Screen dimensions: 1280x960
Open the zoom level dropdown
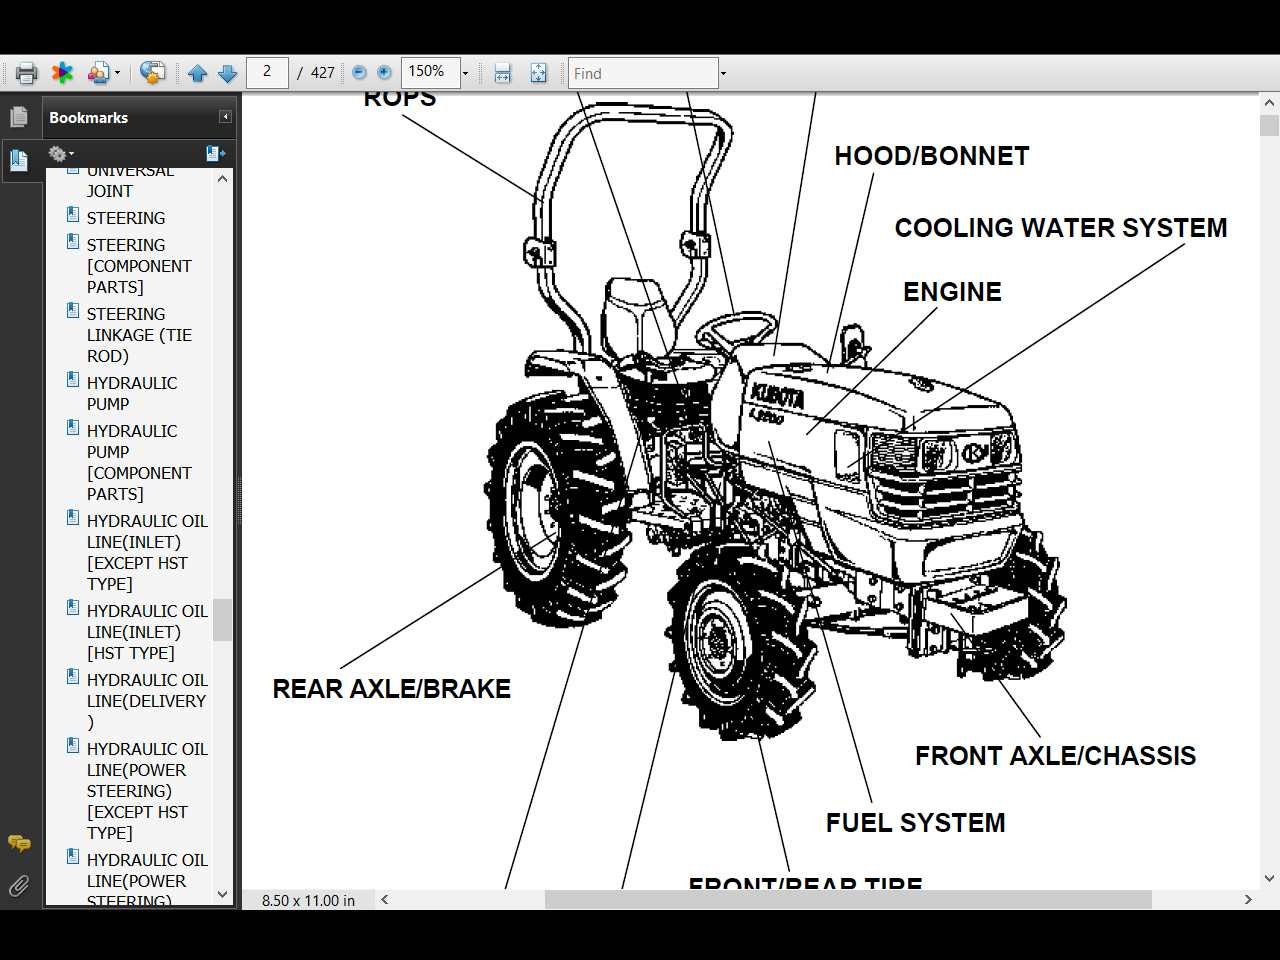(x=465, y=72)
